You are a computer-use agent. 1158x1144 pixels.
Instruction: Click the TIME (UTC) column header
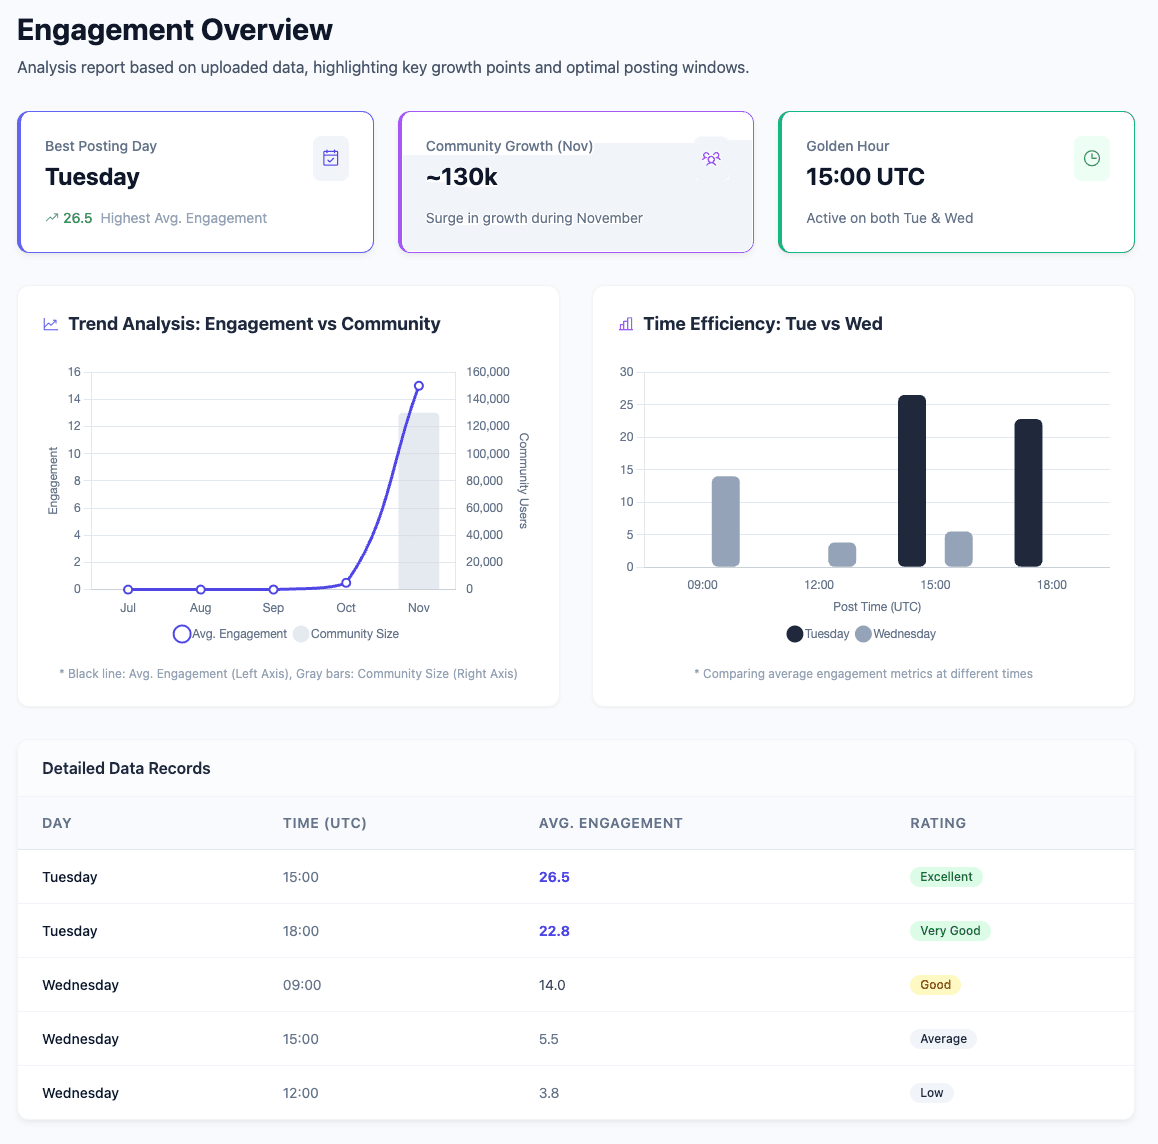pyautogui.click(x=324, y=823)
